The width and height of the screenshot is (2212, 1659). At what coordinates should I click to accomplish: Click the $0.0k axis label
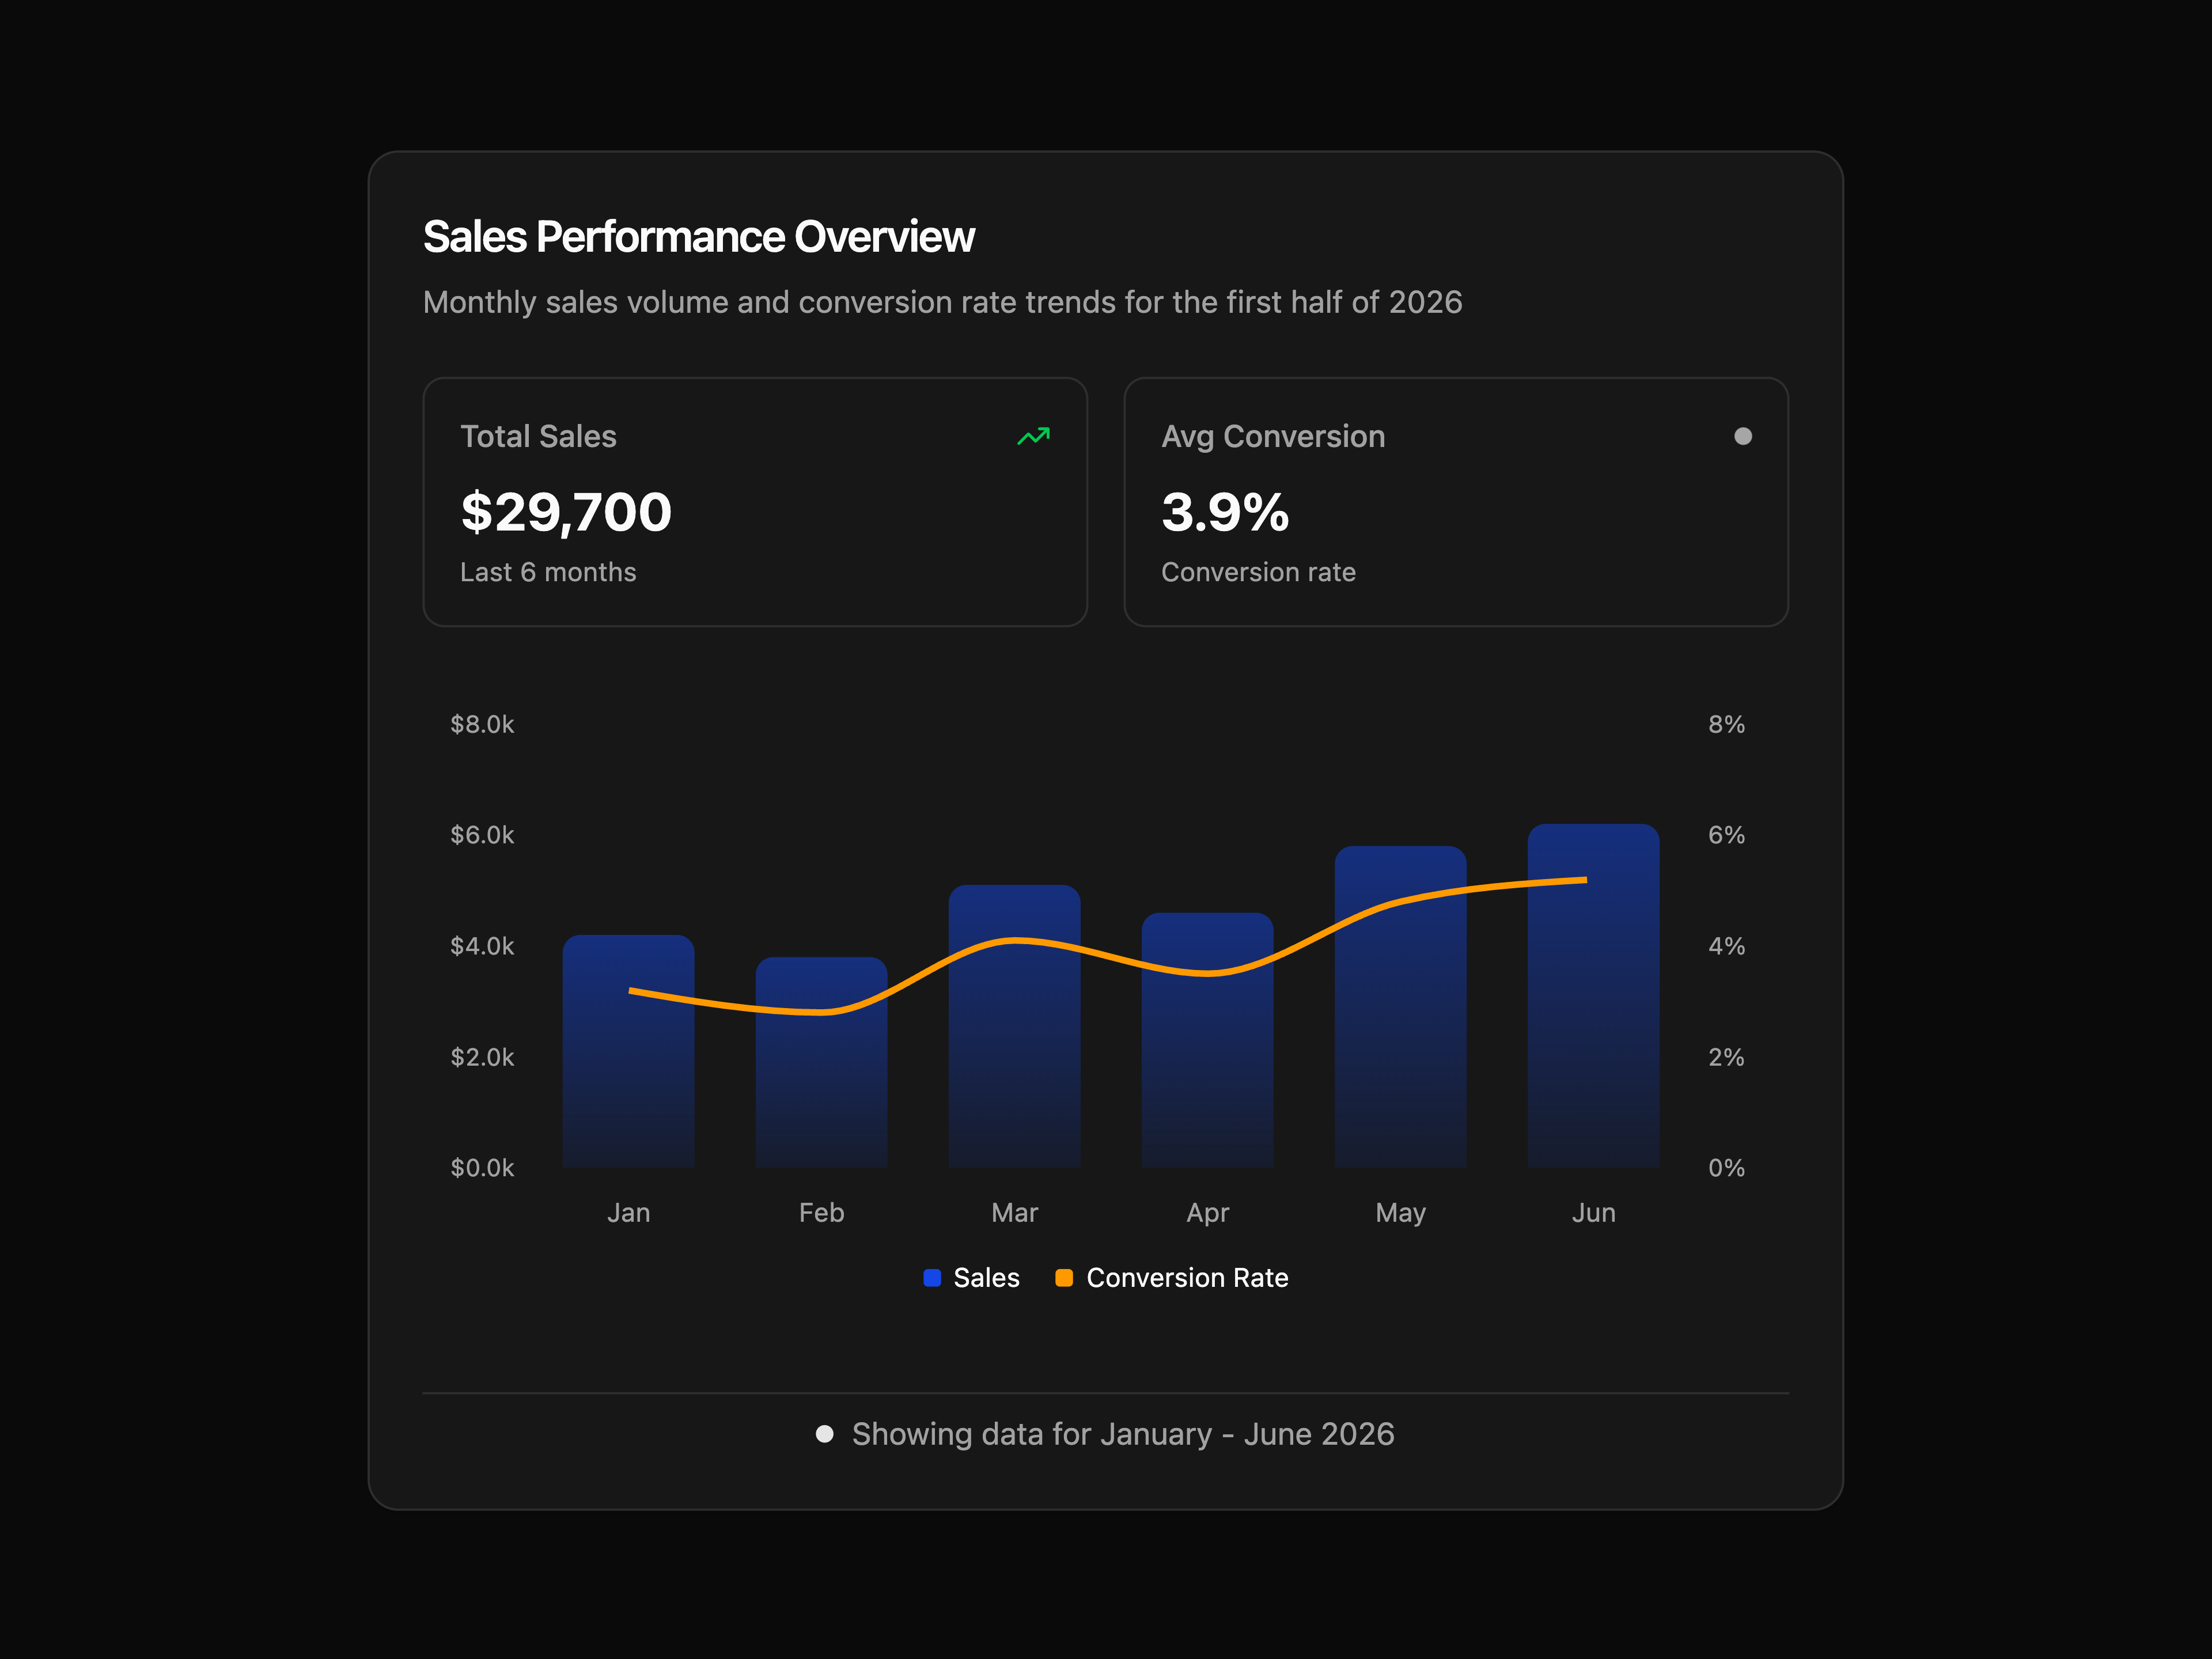pyautogui.click(x=482, y=1168)
